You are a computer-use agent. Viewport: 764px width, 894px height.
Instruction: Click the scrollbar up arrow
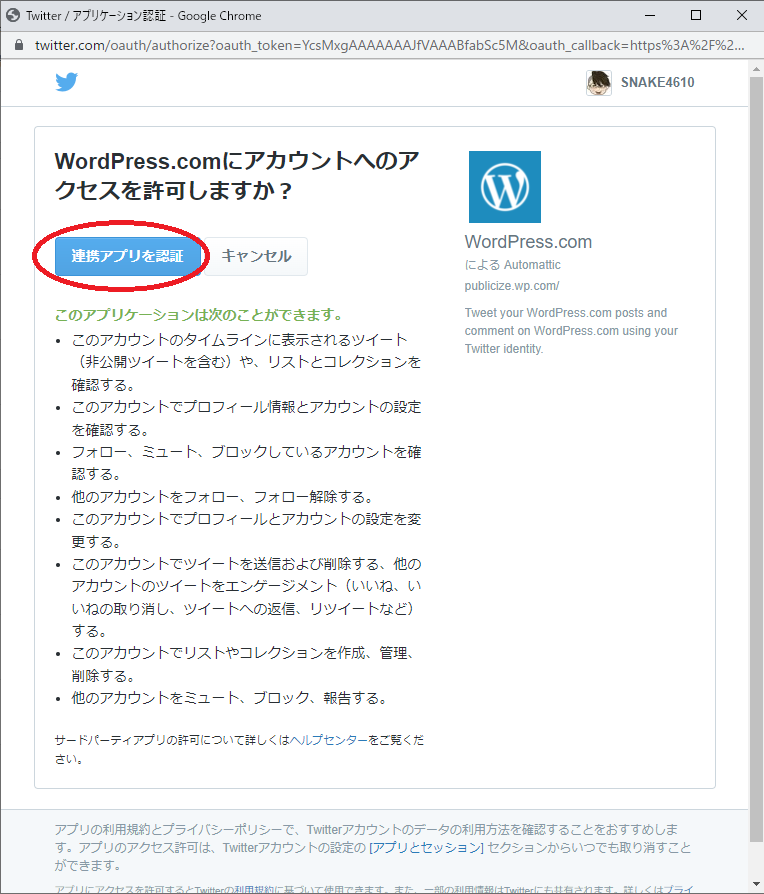756,68
